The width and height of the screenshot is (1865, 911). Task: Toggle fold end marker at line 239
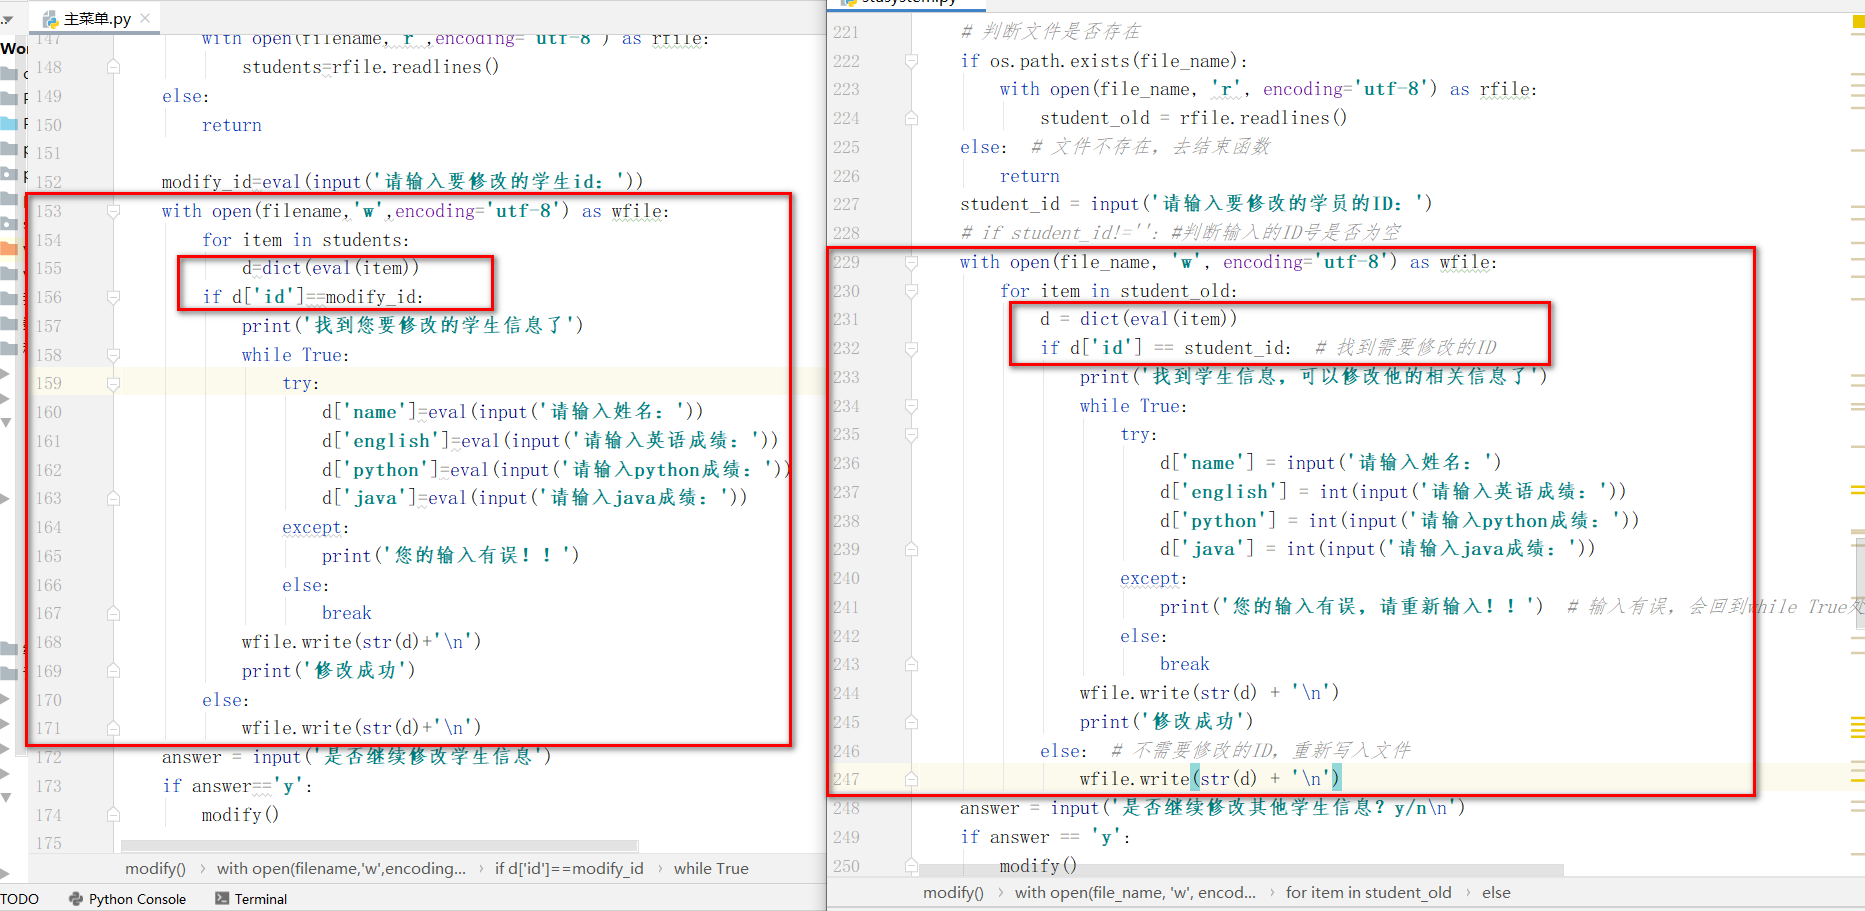point(911,549)
